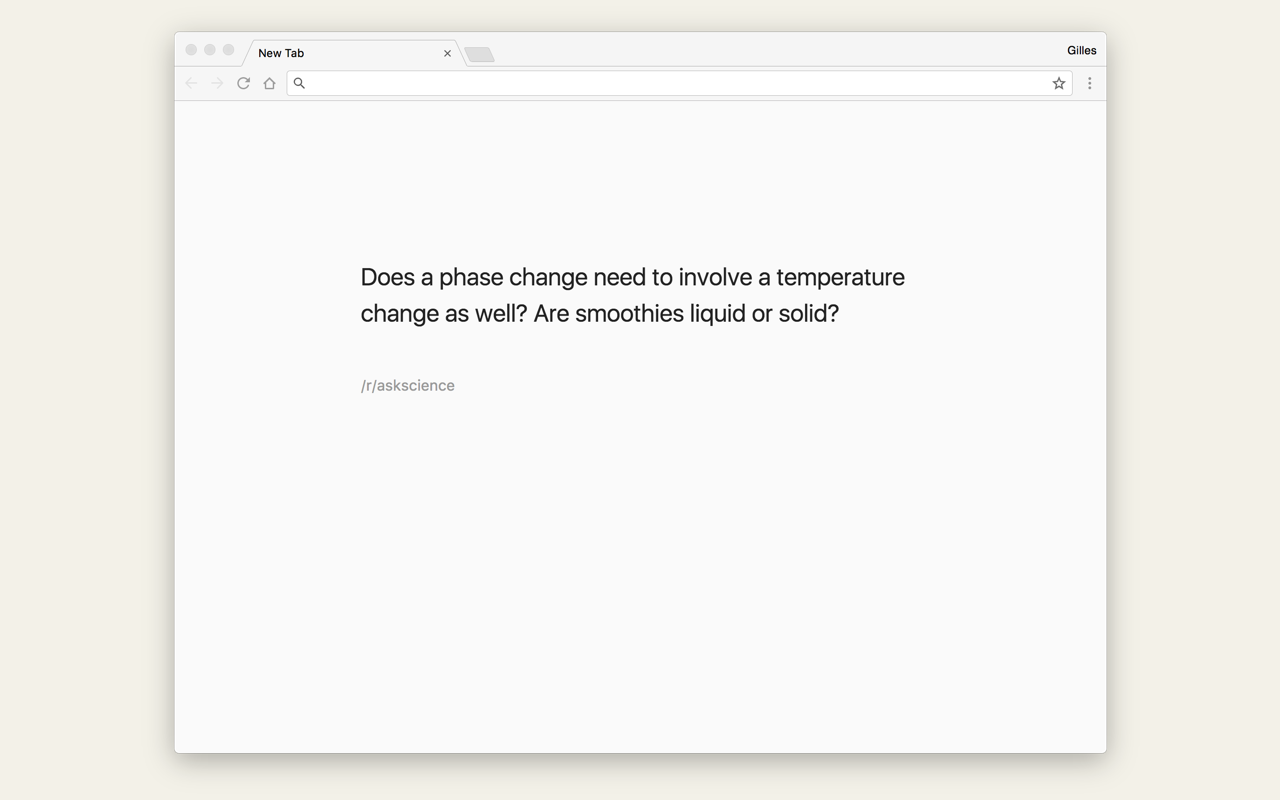Screen dimensions: 1280x800
Task: Select the New Tab tab
Action: click(x=352, y=53)
